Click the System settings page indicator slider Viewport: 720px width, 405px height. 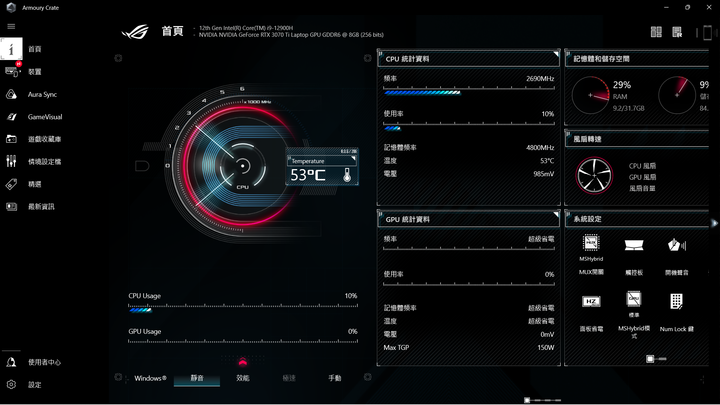tap(656, 359)
